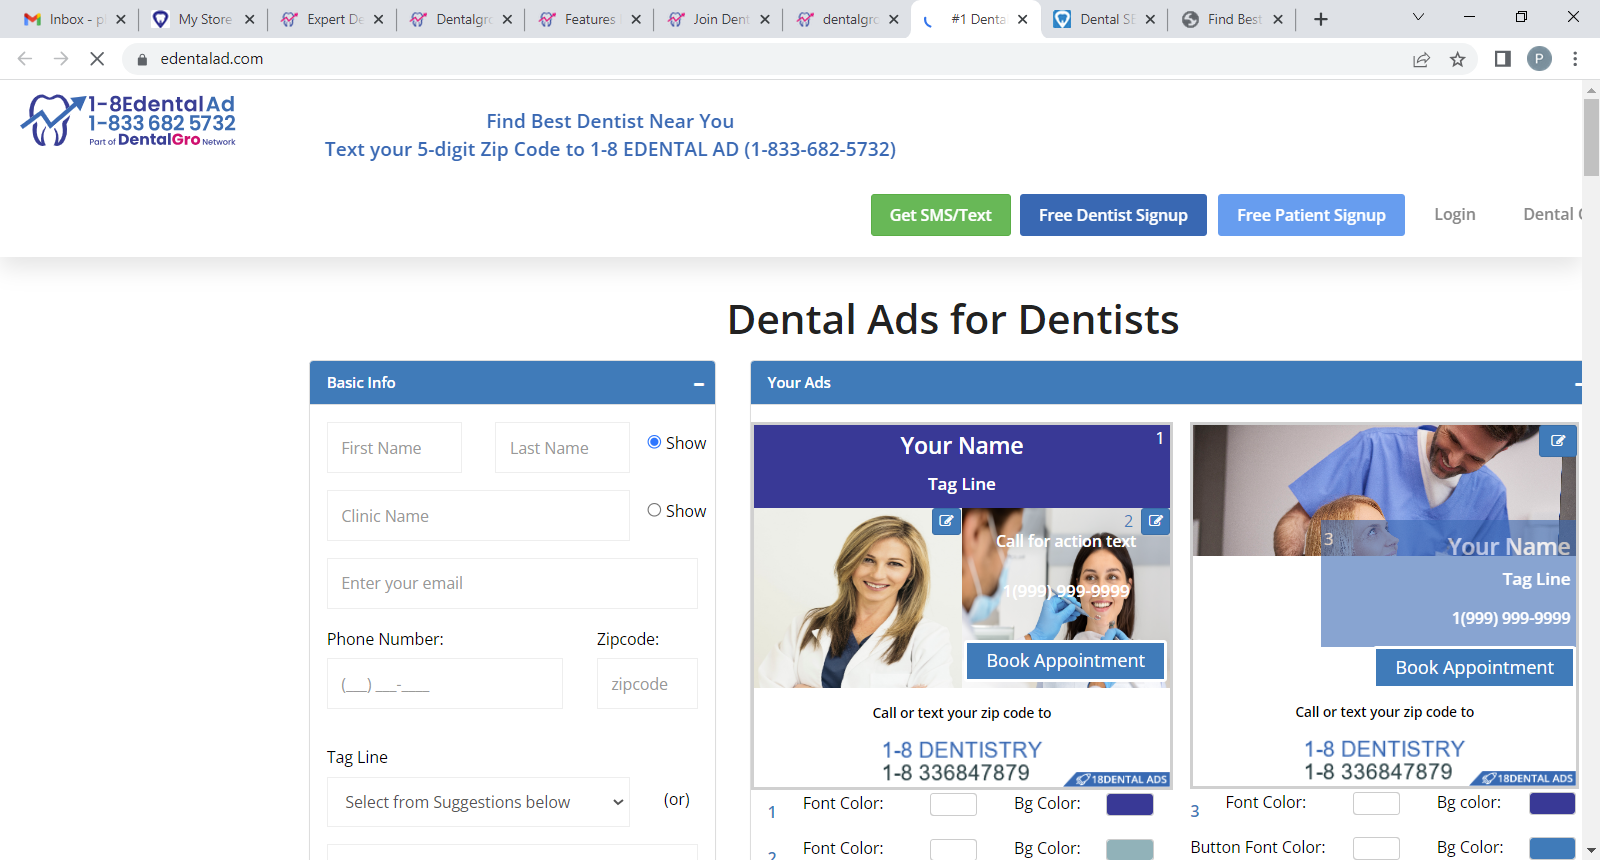Click the dark blue Bg Color swatch for ad 1
Screen dimensions: 1600x860
pos(1129,804)
